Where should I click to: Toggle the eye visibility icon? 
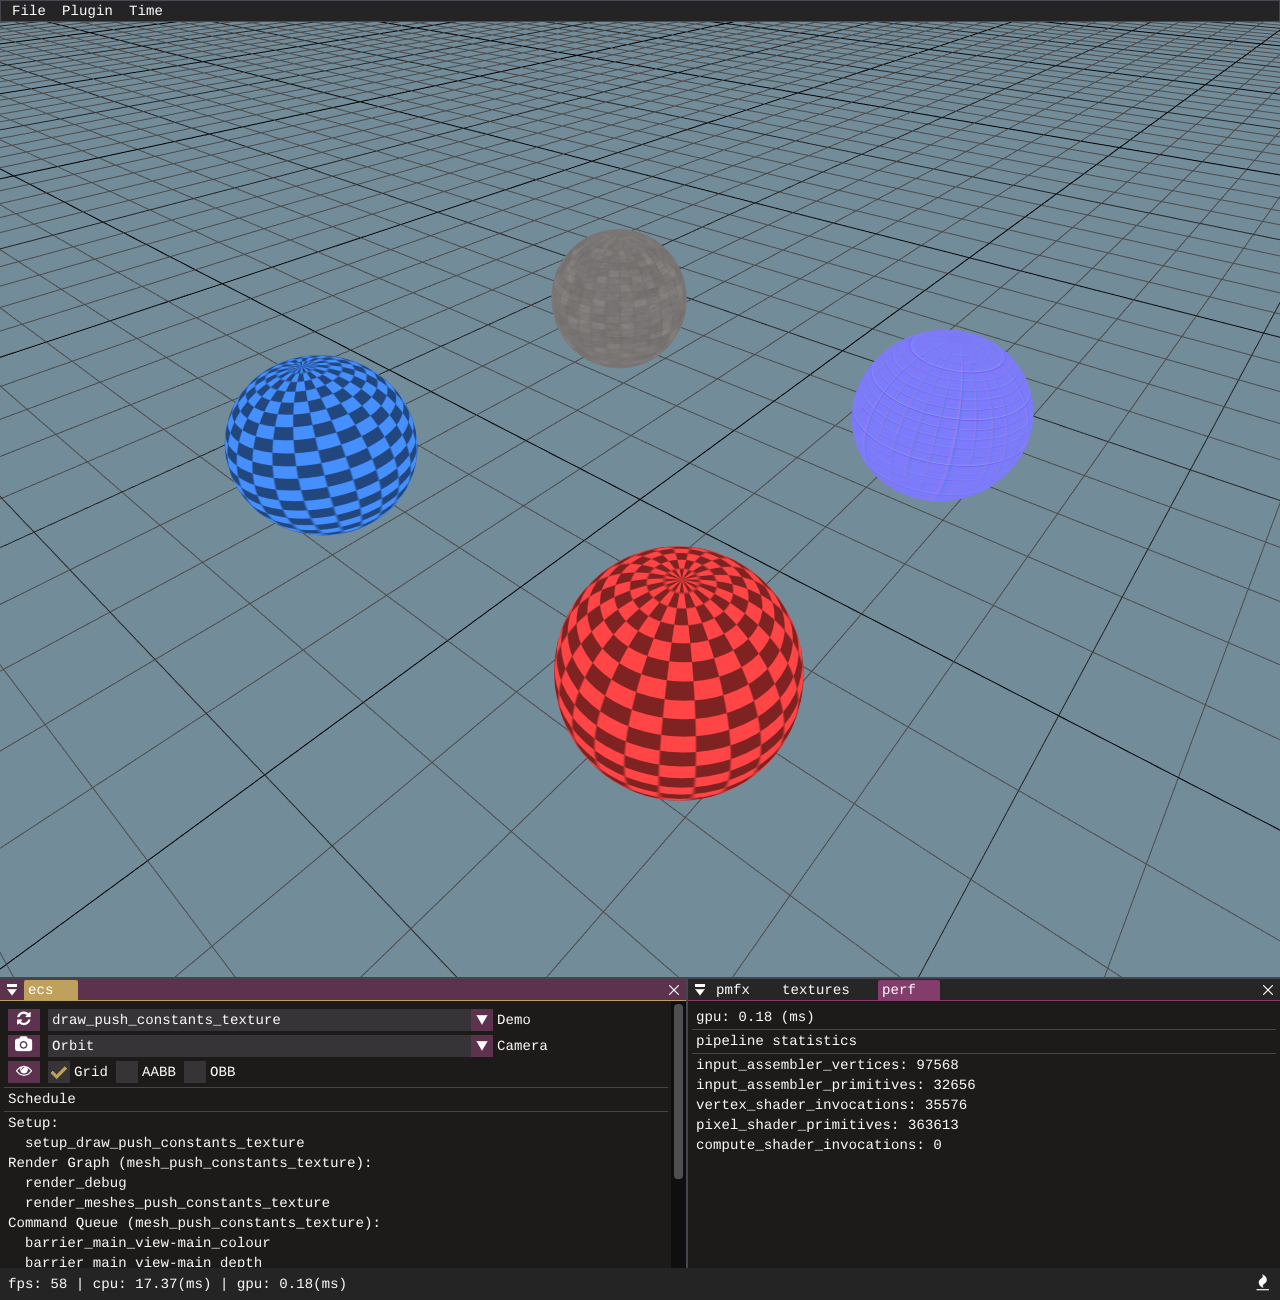click(24, 1071)
